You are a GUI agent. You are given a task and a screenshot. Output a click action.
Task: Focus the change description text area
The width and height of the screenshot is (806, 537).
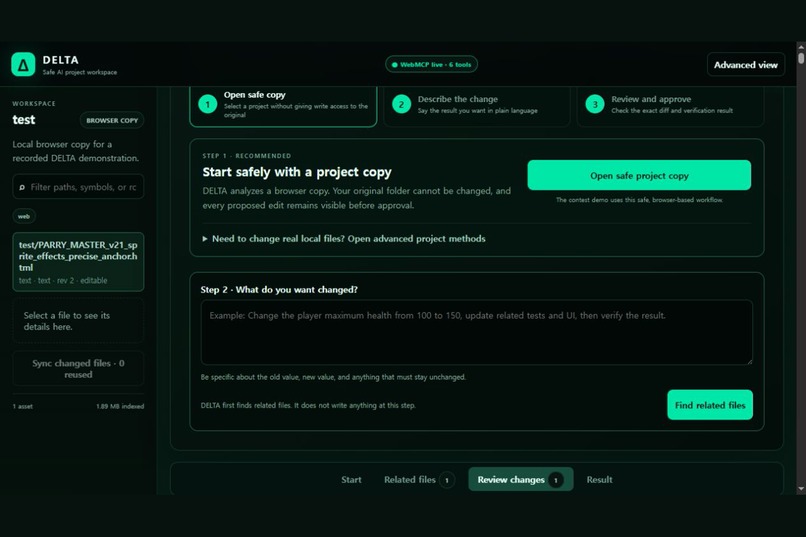pyautogui.click(x=477, y=332)
